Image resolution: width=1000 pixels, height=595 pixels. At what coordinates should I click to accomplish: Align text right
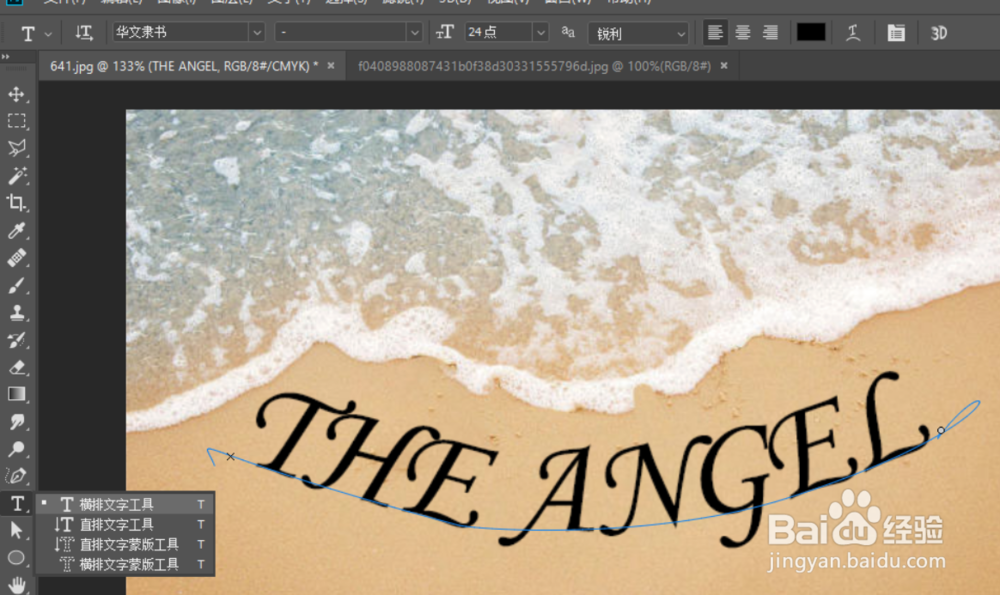pyautogui.click(x=770, y=33)
